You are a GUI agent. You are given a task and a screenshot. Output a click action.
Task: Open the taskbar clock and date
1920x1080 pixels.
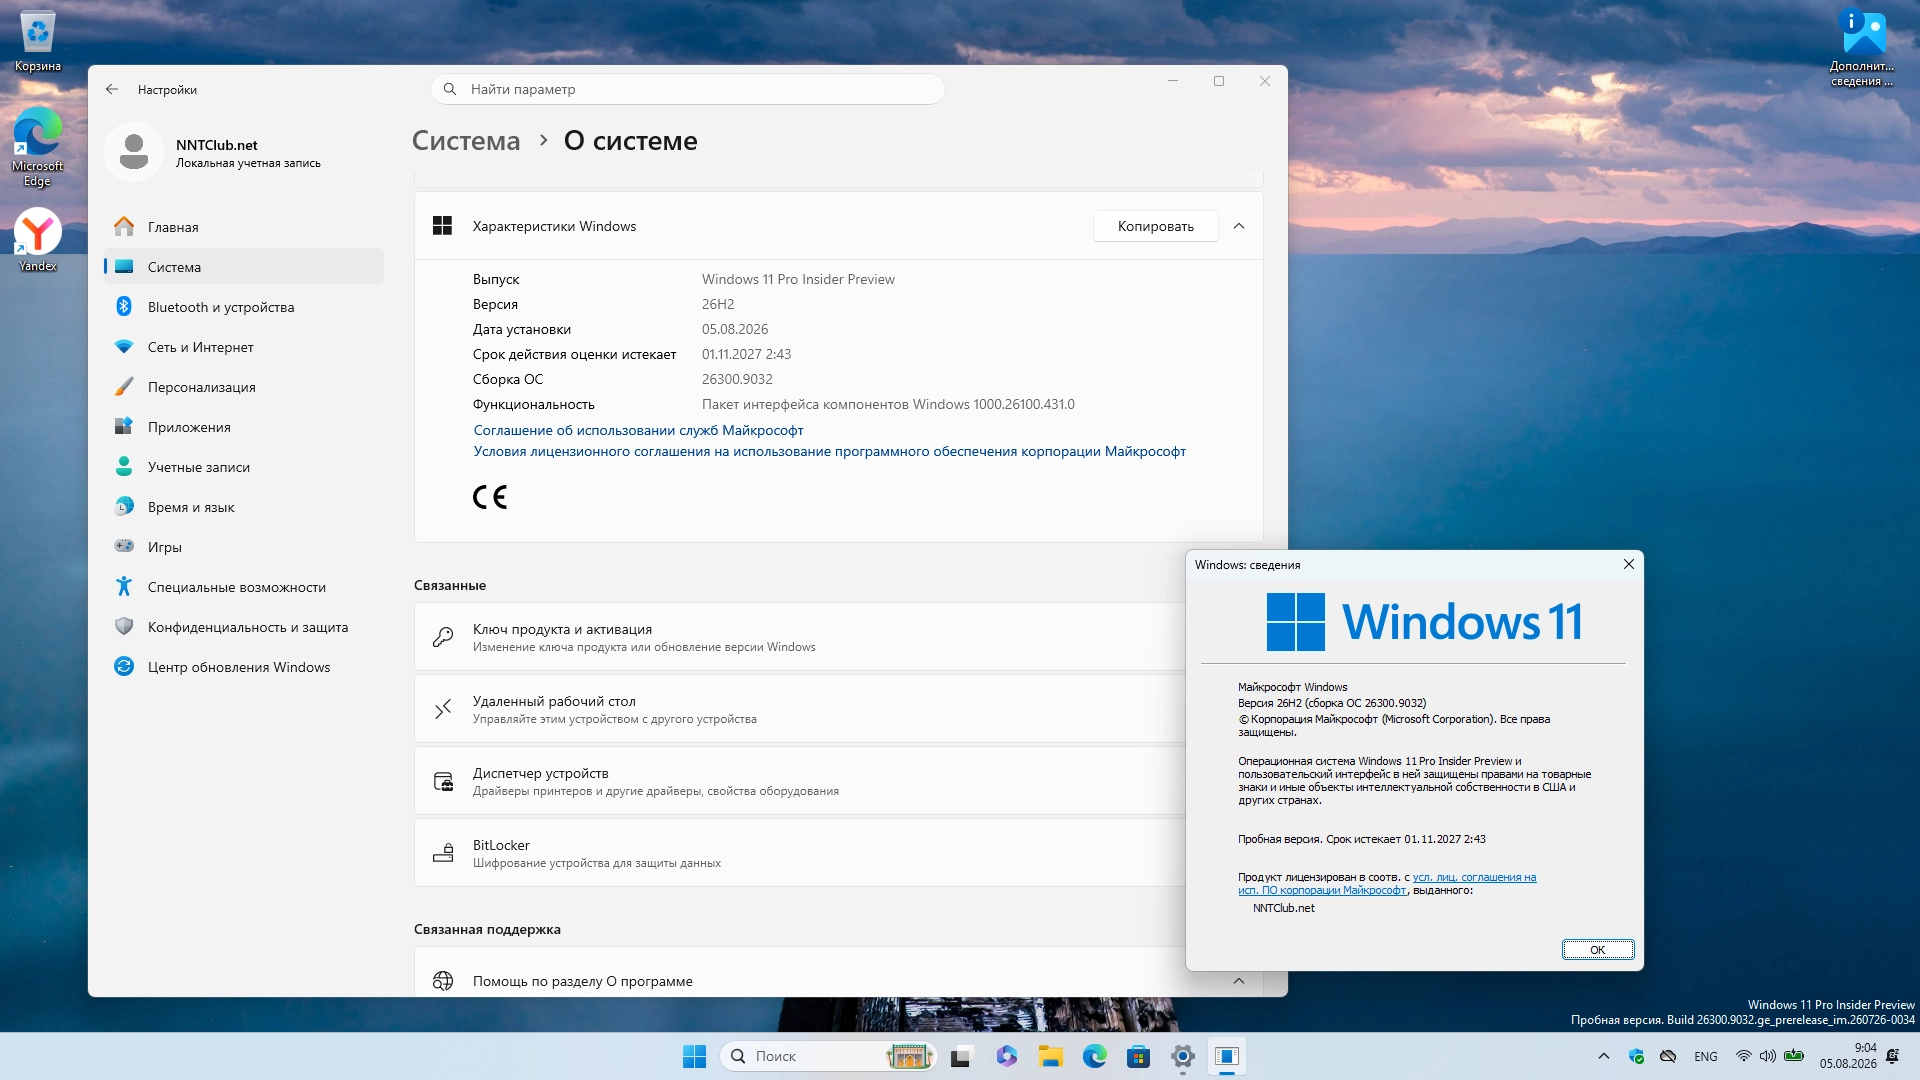coord(1848,1056)
